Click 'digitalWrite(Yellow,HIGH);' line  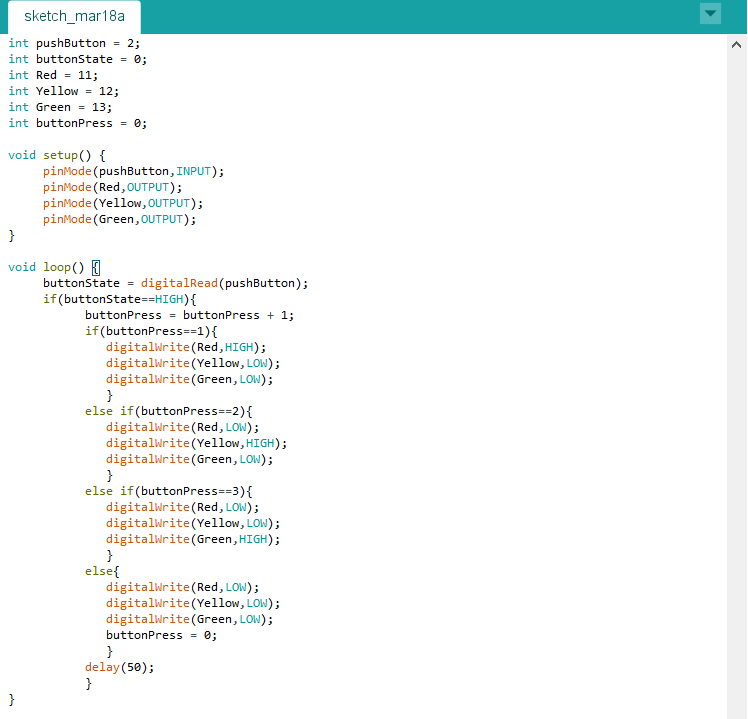[197, 443]
